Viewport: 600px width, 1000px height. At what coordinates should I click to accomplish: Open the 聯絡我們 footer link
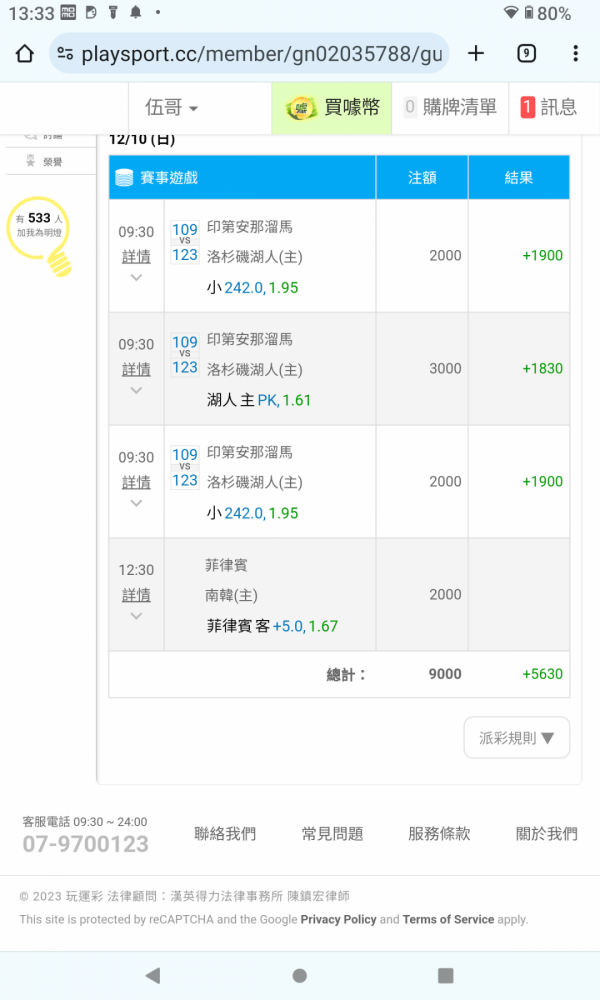click(x=225, y=834)
